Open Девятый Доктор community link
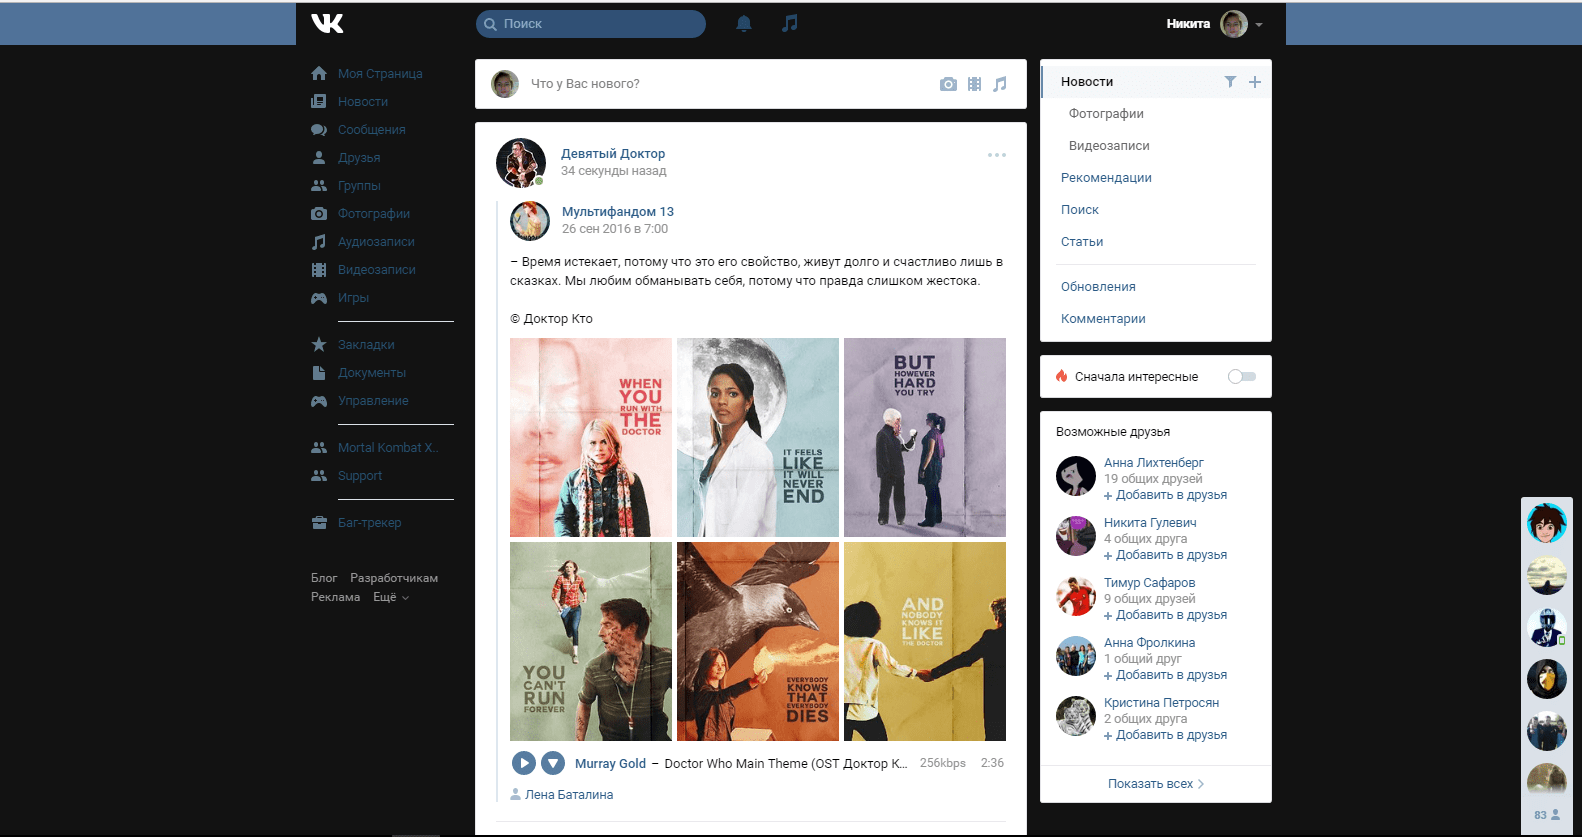The height and width of the screenshot is (837, 1582). coord(613,153)
